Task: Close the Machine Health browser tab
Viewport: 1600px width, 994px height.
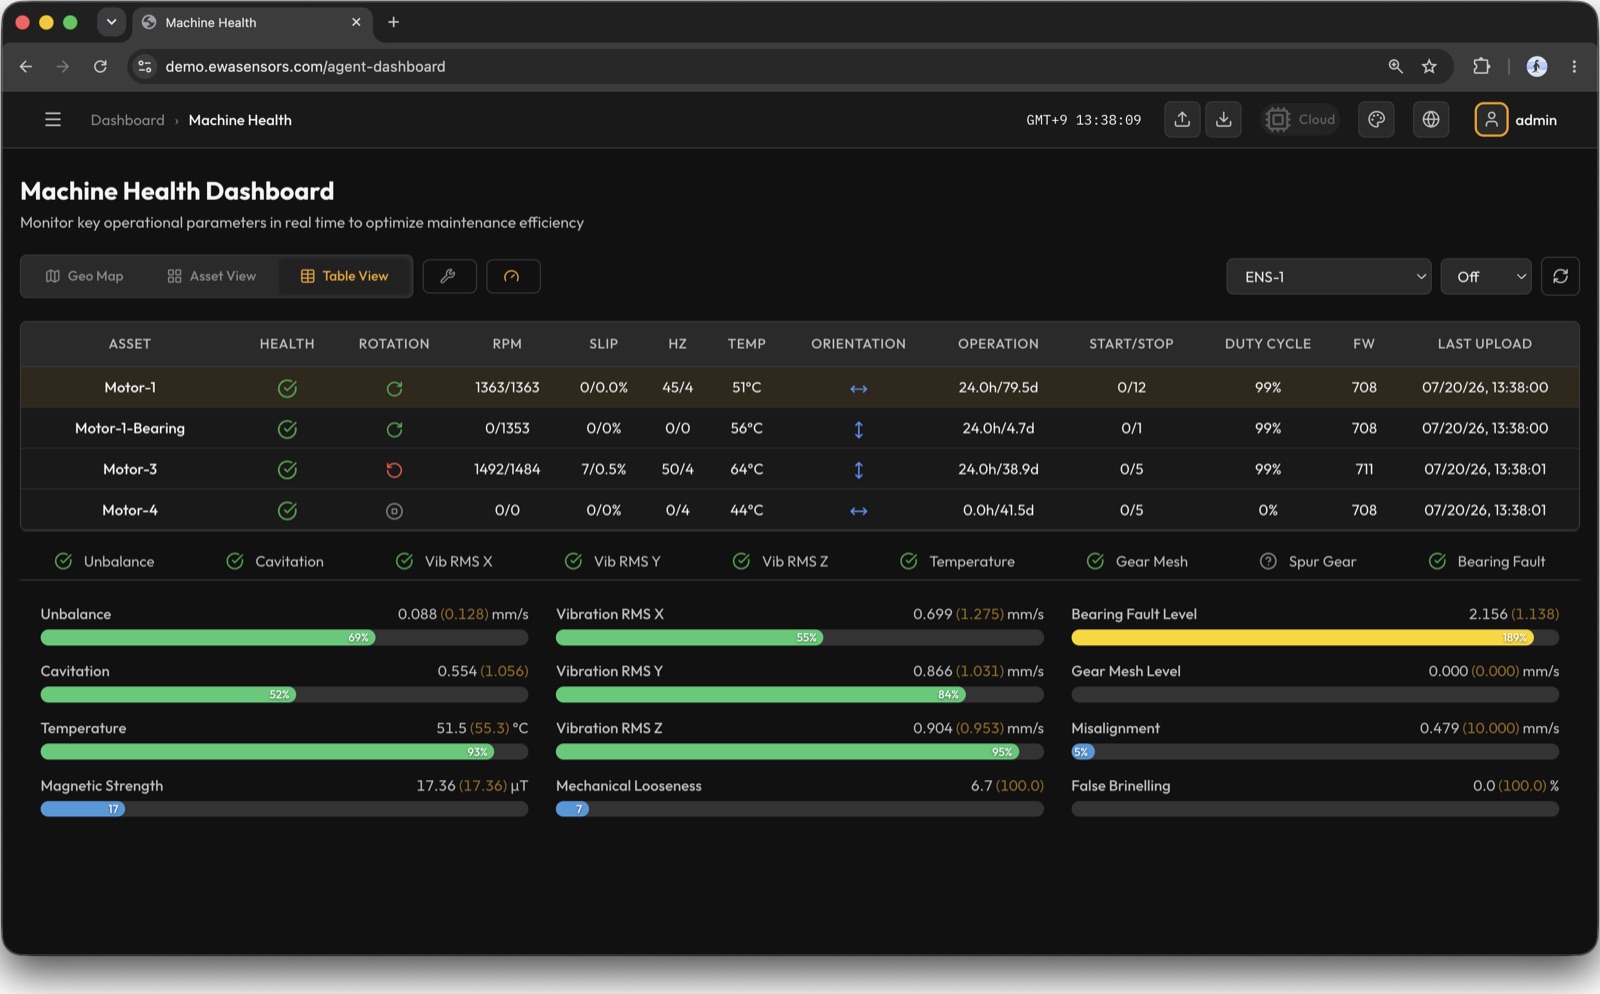Action: coord(356,22)
